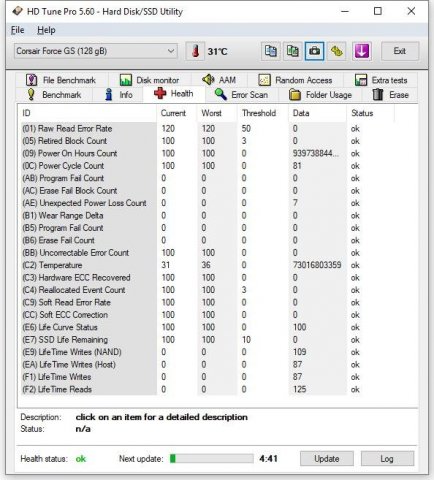Switch to the Folder Usage tab

[x=321, y=95]
